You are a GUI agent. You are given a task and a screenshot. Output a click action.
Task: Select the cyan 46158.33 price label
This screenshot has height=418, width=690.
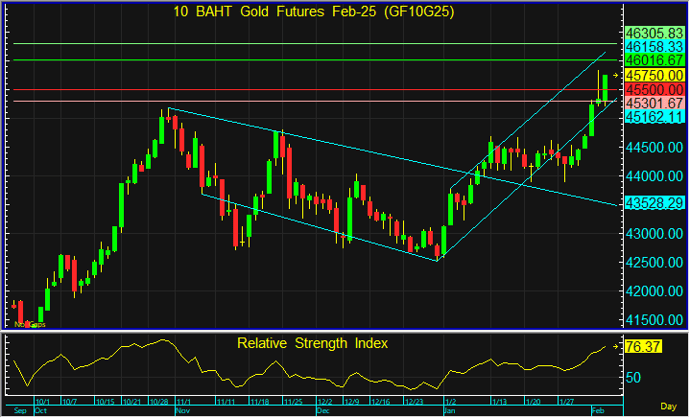point(654,46)
